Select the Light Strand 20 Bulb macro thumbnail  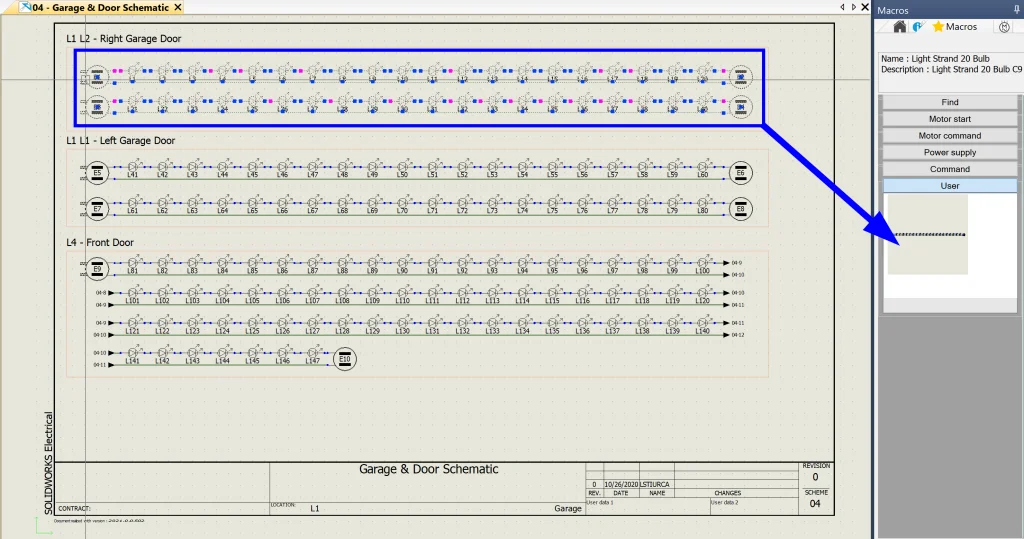[927, 234]
